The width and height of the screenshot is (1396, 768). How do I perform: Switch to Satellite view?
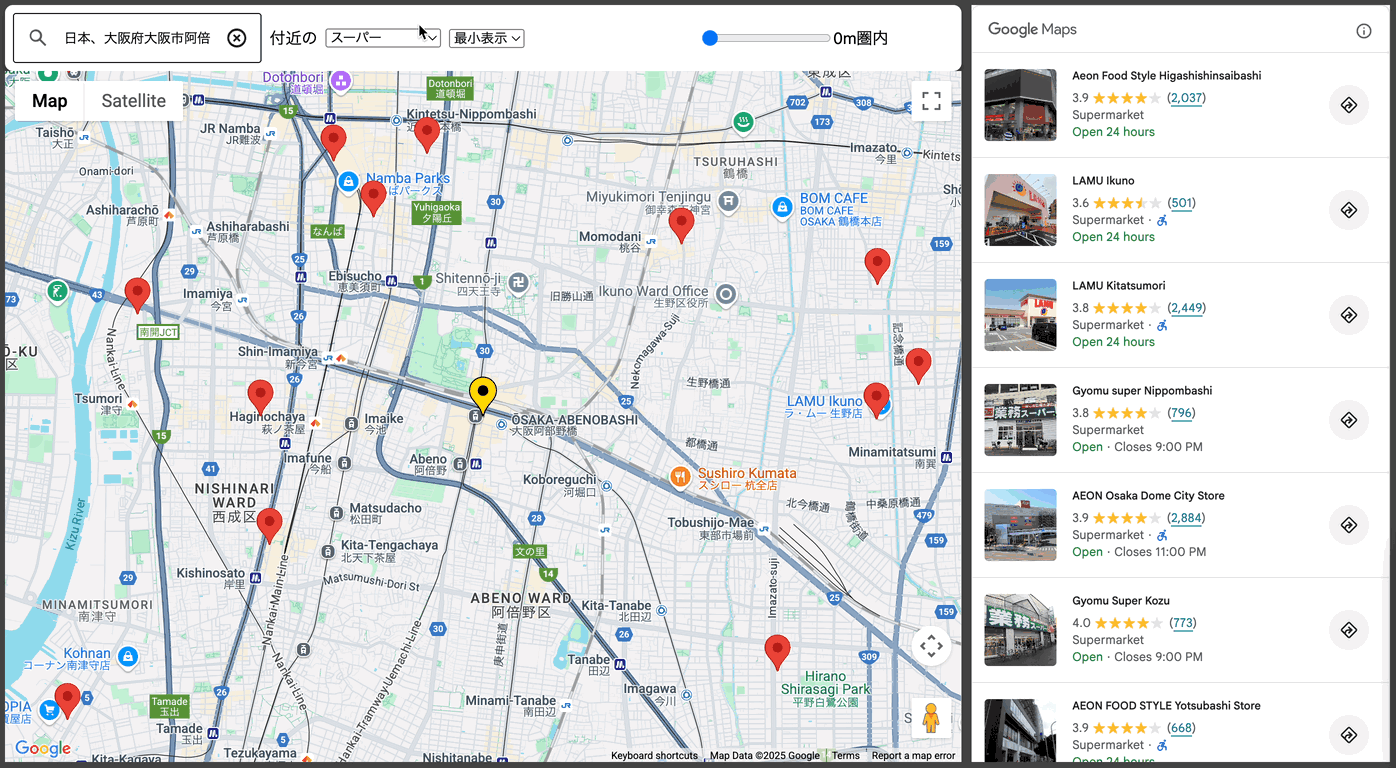(x=134, y=101)
